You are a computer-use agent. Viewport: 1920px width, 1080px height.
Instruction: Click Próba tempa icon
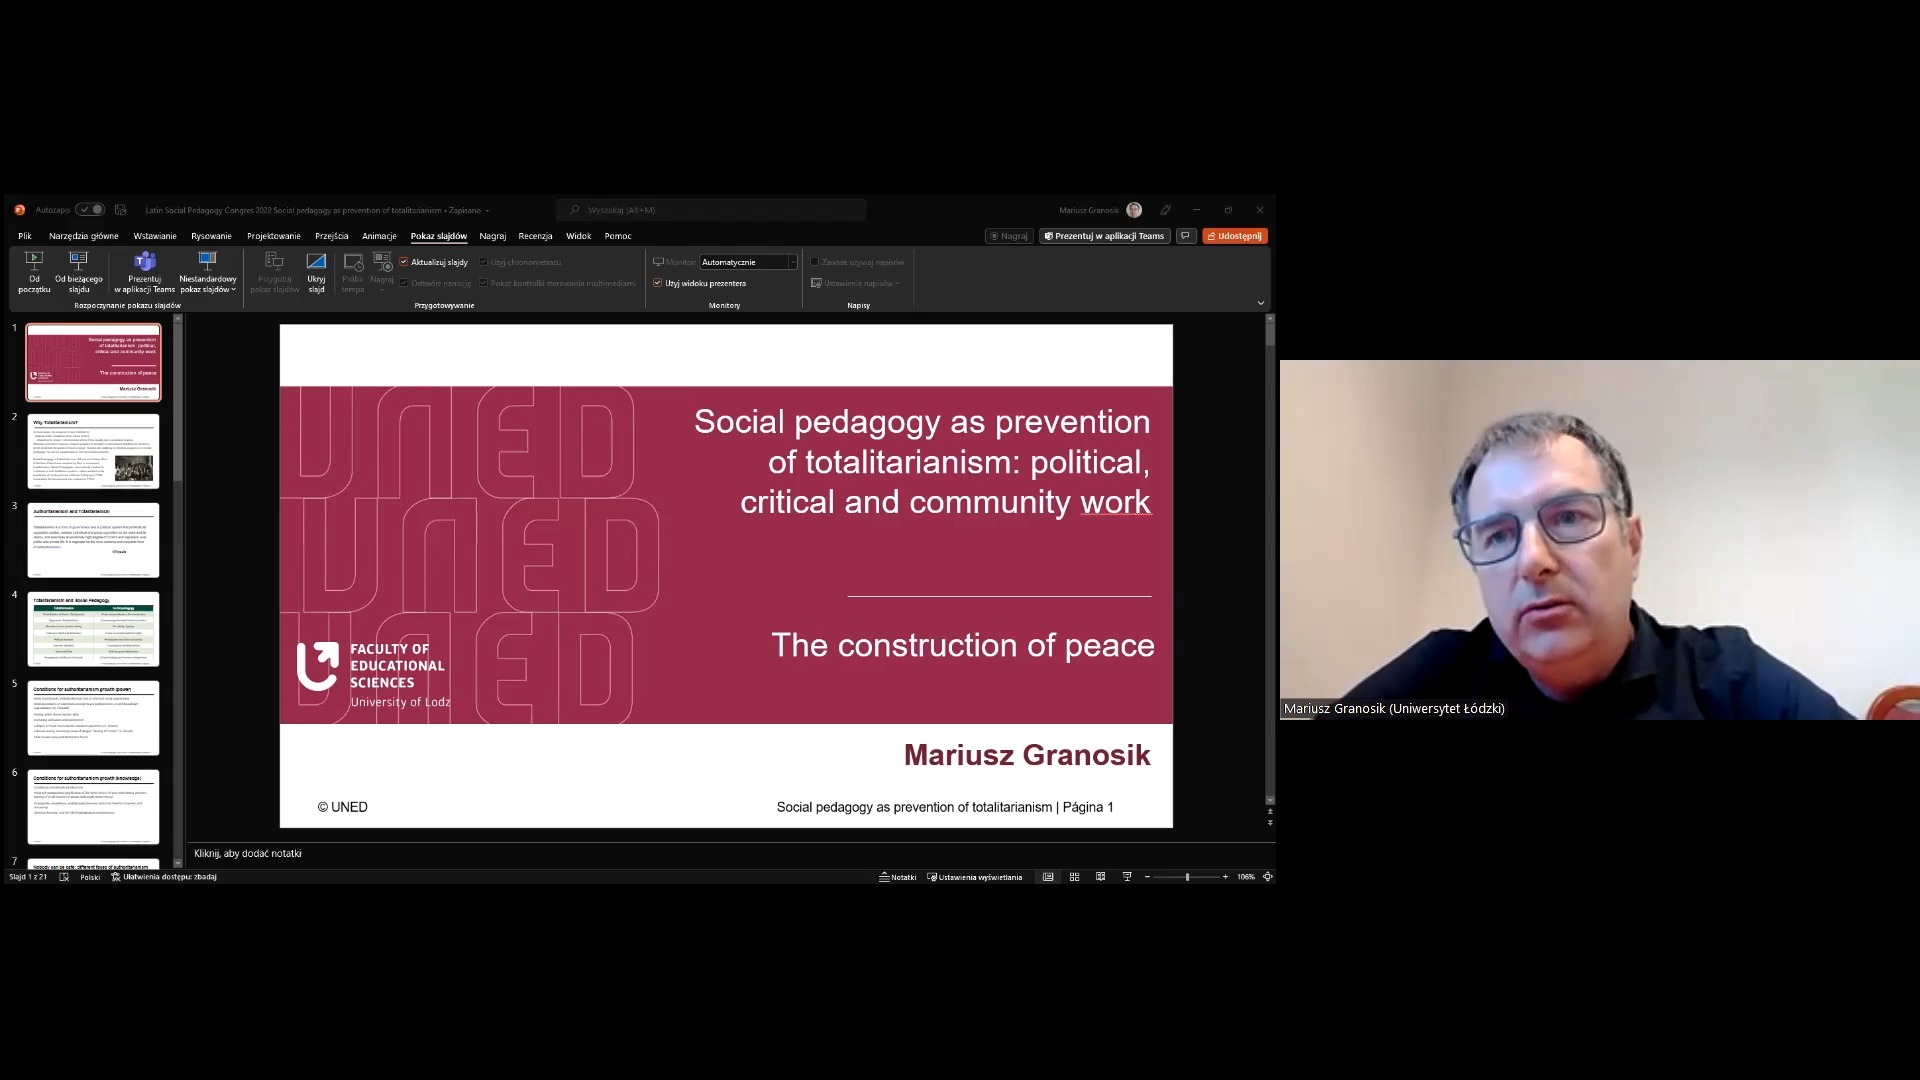tap(353, 272)
